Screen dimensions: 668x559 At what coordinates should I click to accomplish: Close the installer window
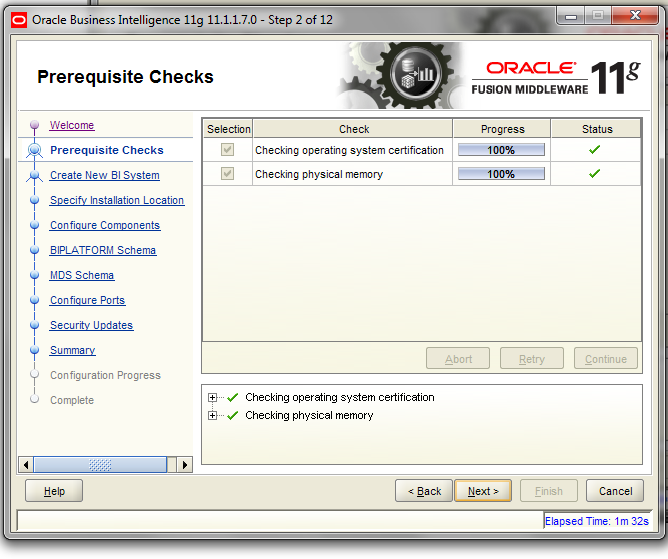tap(635, 16)
